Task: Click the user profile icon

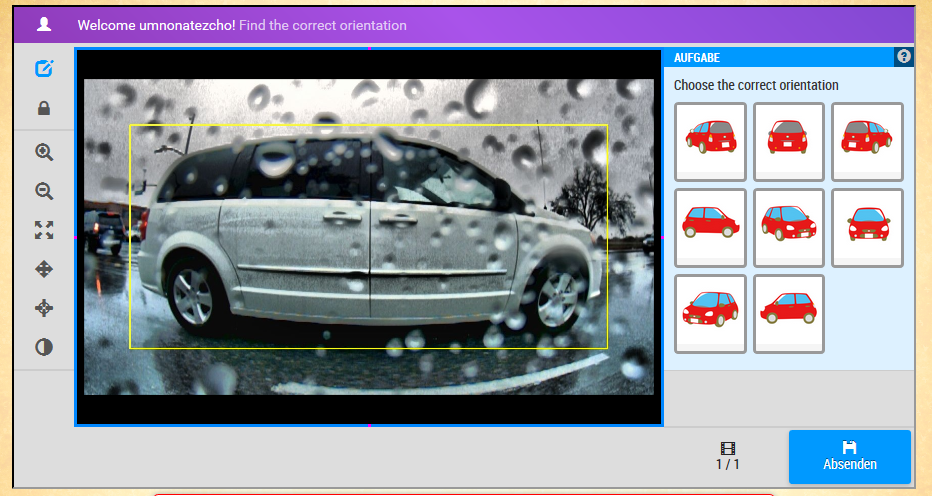Action: click(x=44, y=24)
